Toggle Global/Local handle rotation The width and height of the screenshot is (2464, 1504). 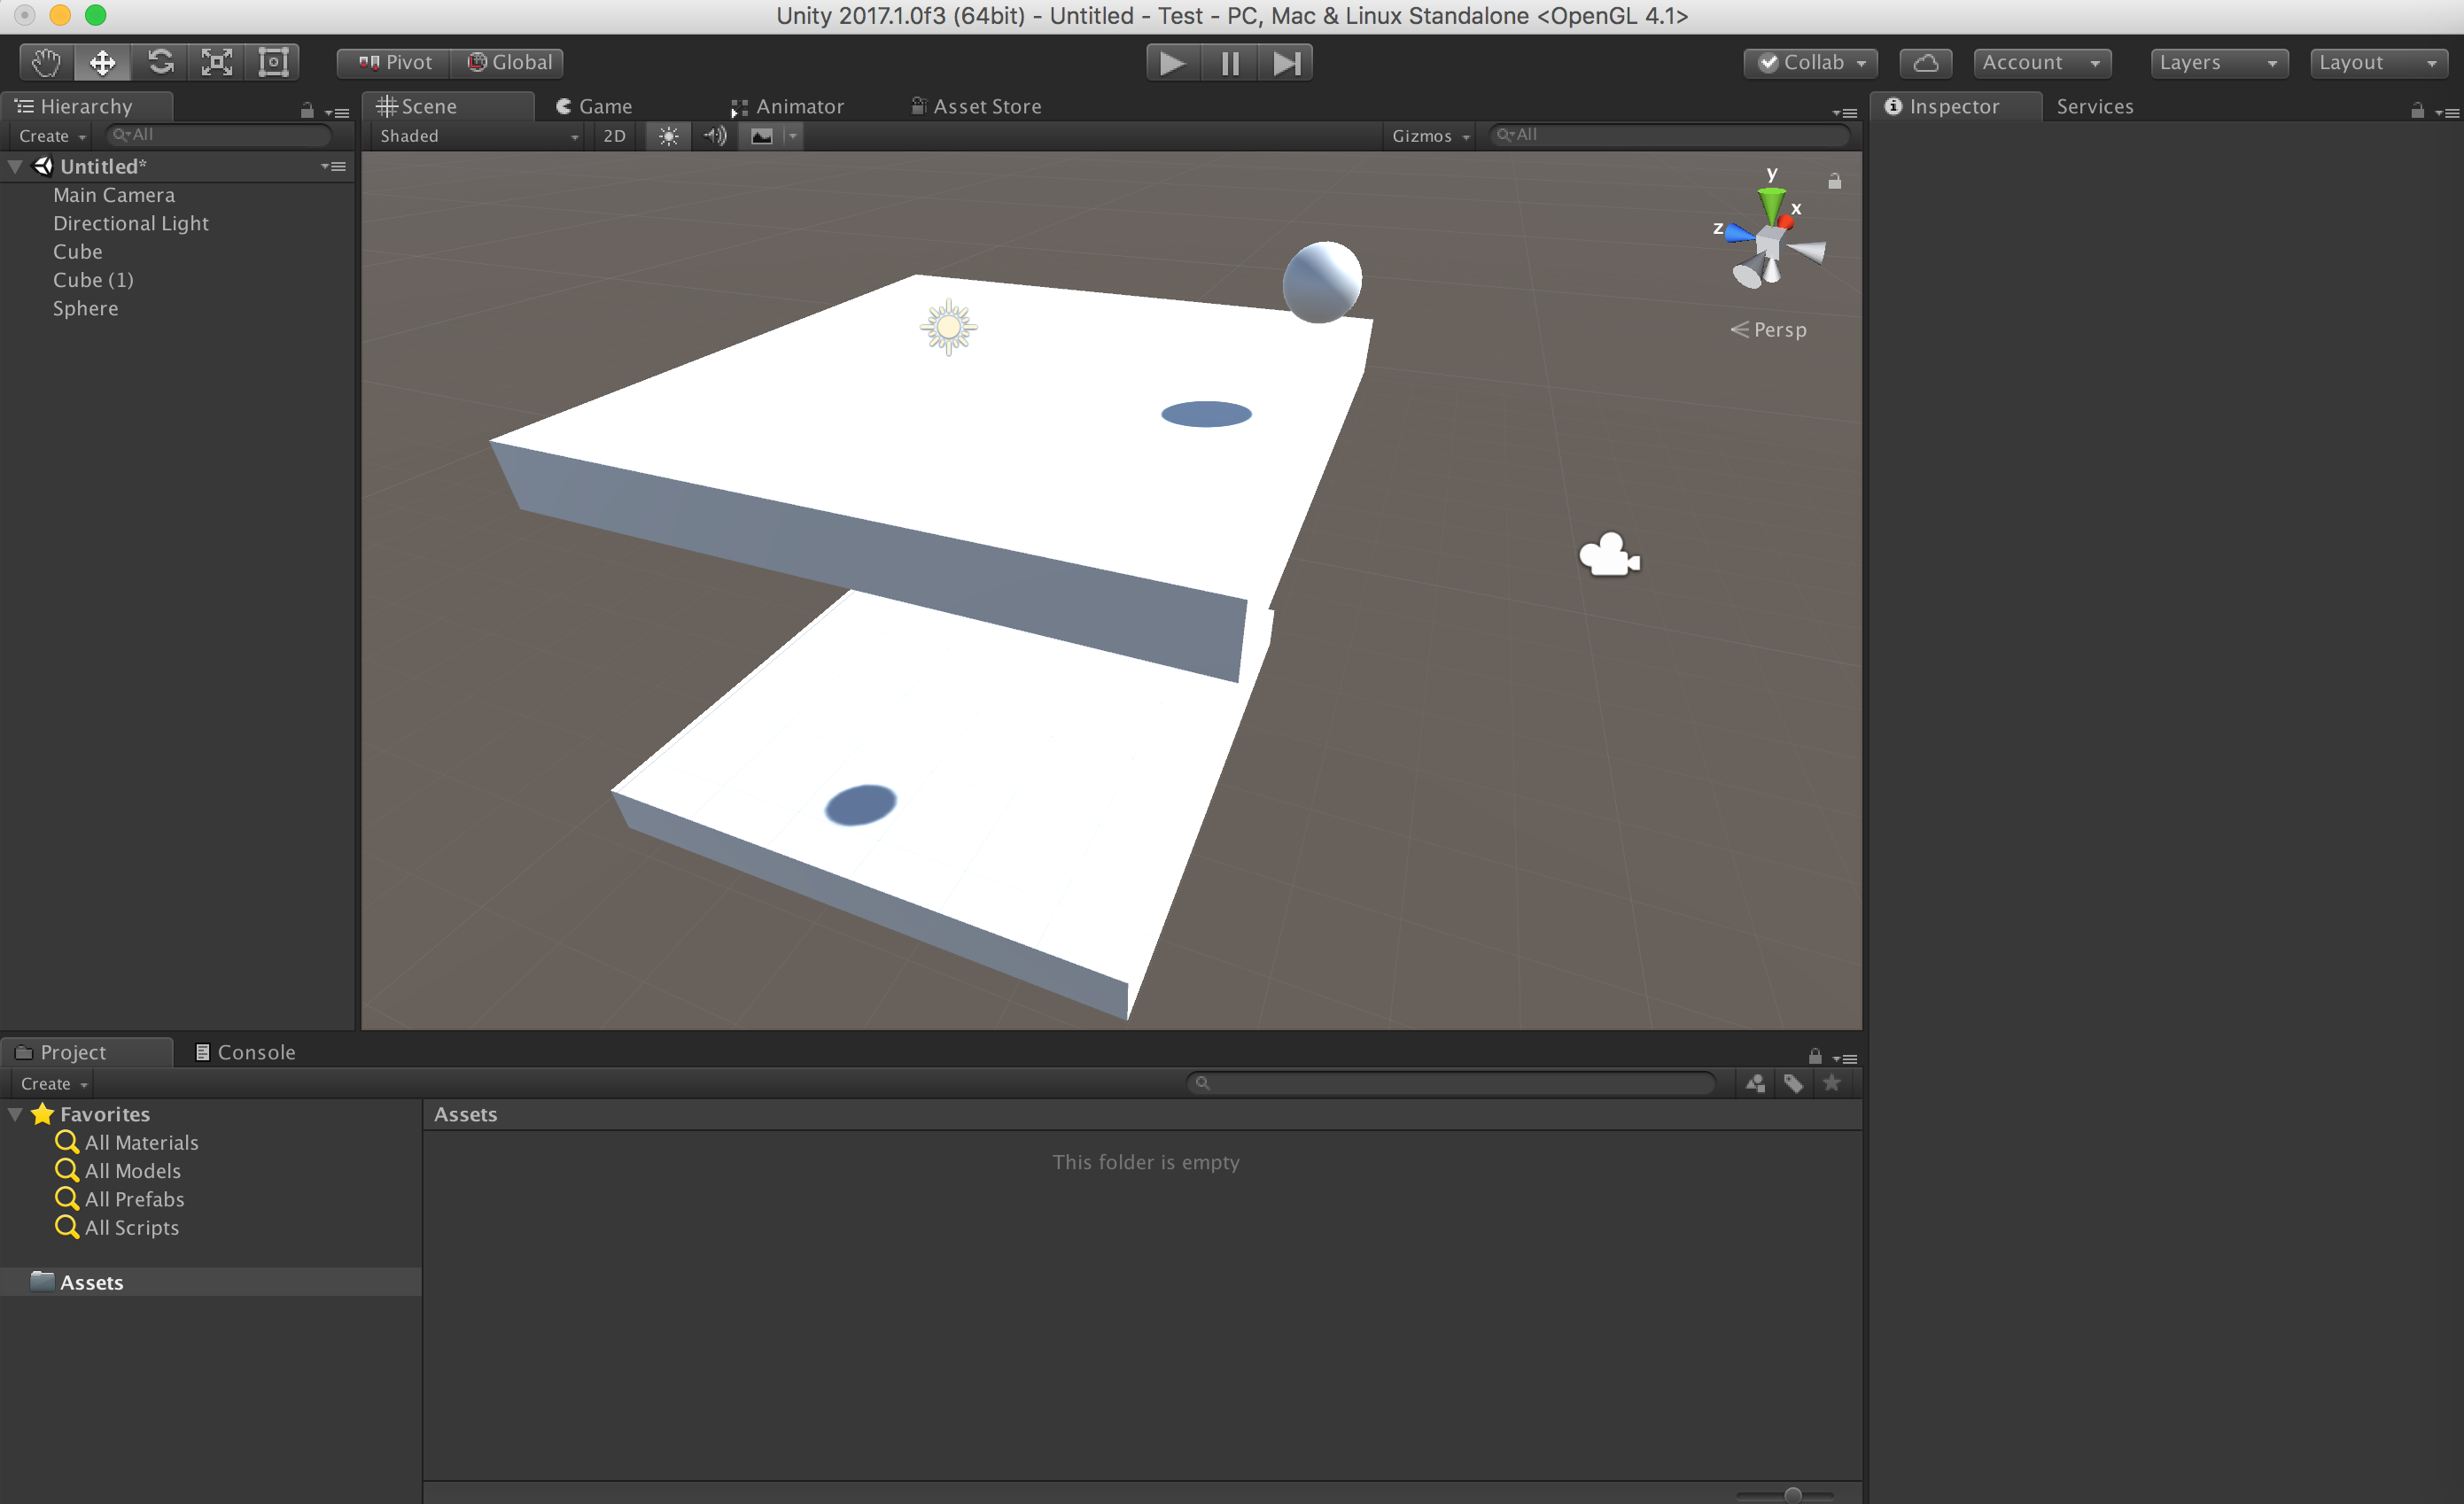pyautogui.click(x=508, y=62)
